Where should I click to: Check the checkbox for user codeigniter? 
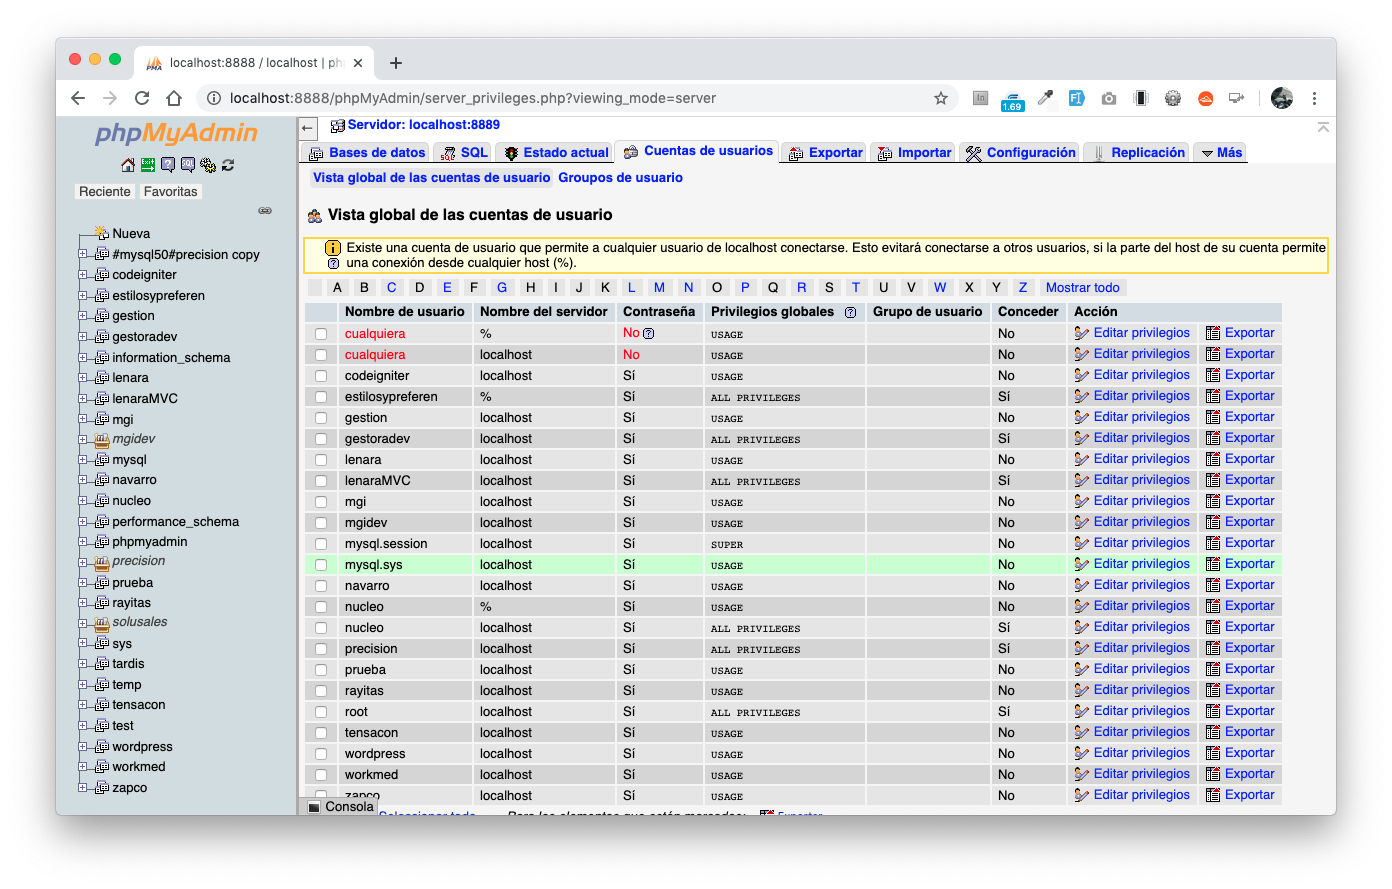pos(321,376)
